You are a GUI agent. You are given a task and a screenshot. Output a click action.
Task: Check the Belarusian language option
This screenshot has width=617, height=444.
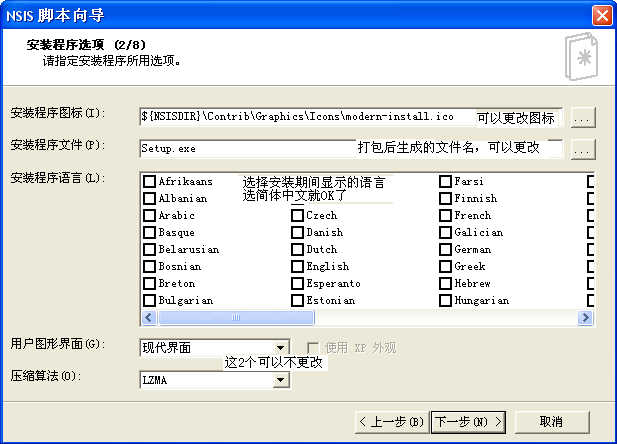pyautogui.click(x=149, y=250)
